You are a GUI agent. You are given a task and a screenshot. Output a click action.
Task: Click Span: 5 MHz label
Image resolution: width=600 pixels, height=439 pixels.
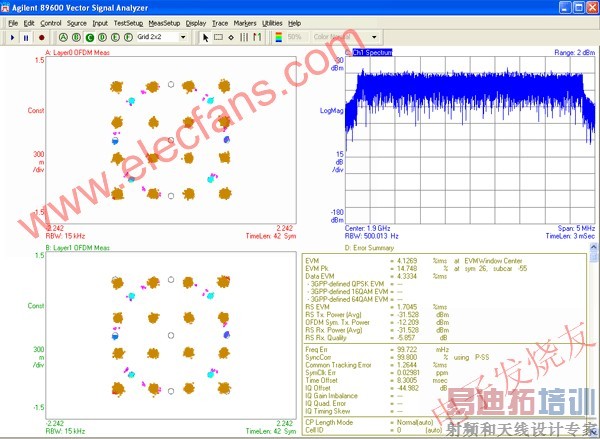pos(576,228)
